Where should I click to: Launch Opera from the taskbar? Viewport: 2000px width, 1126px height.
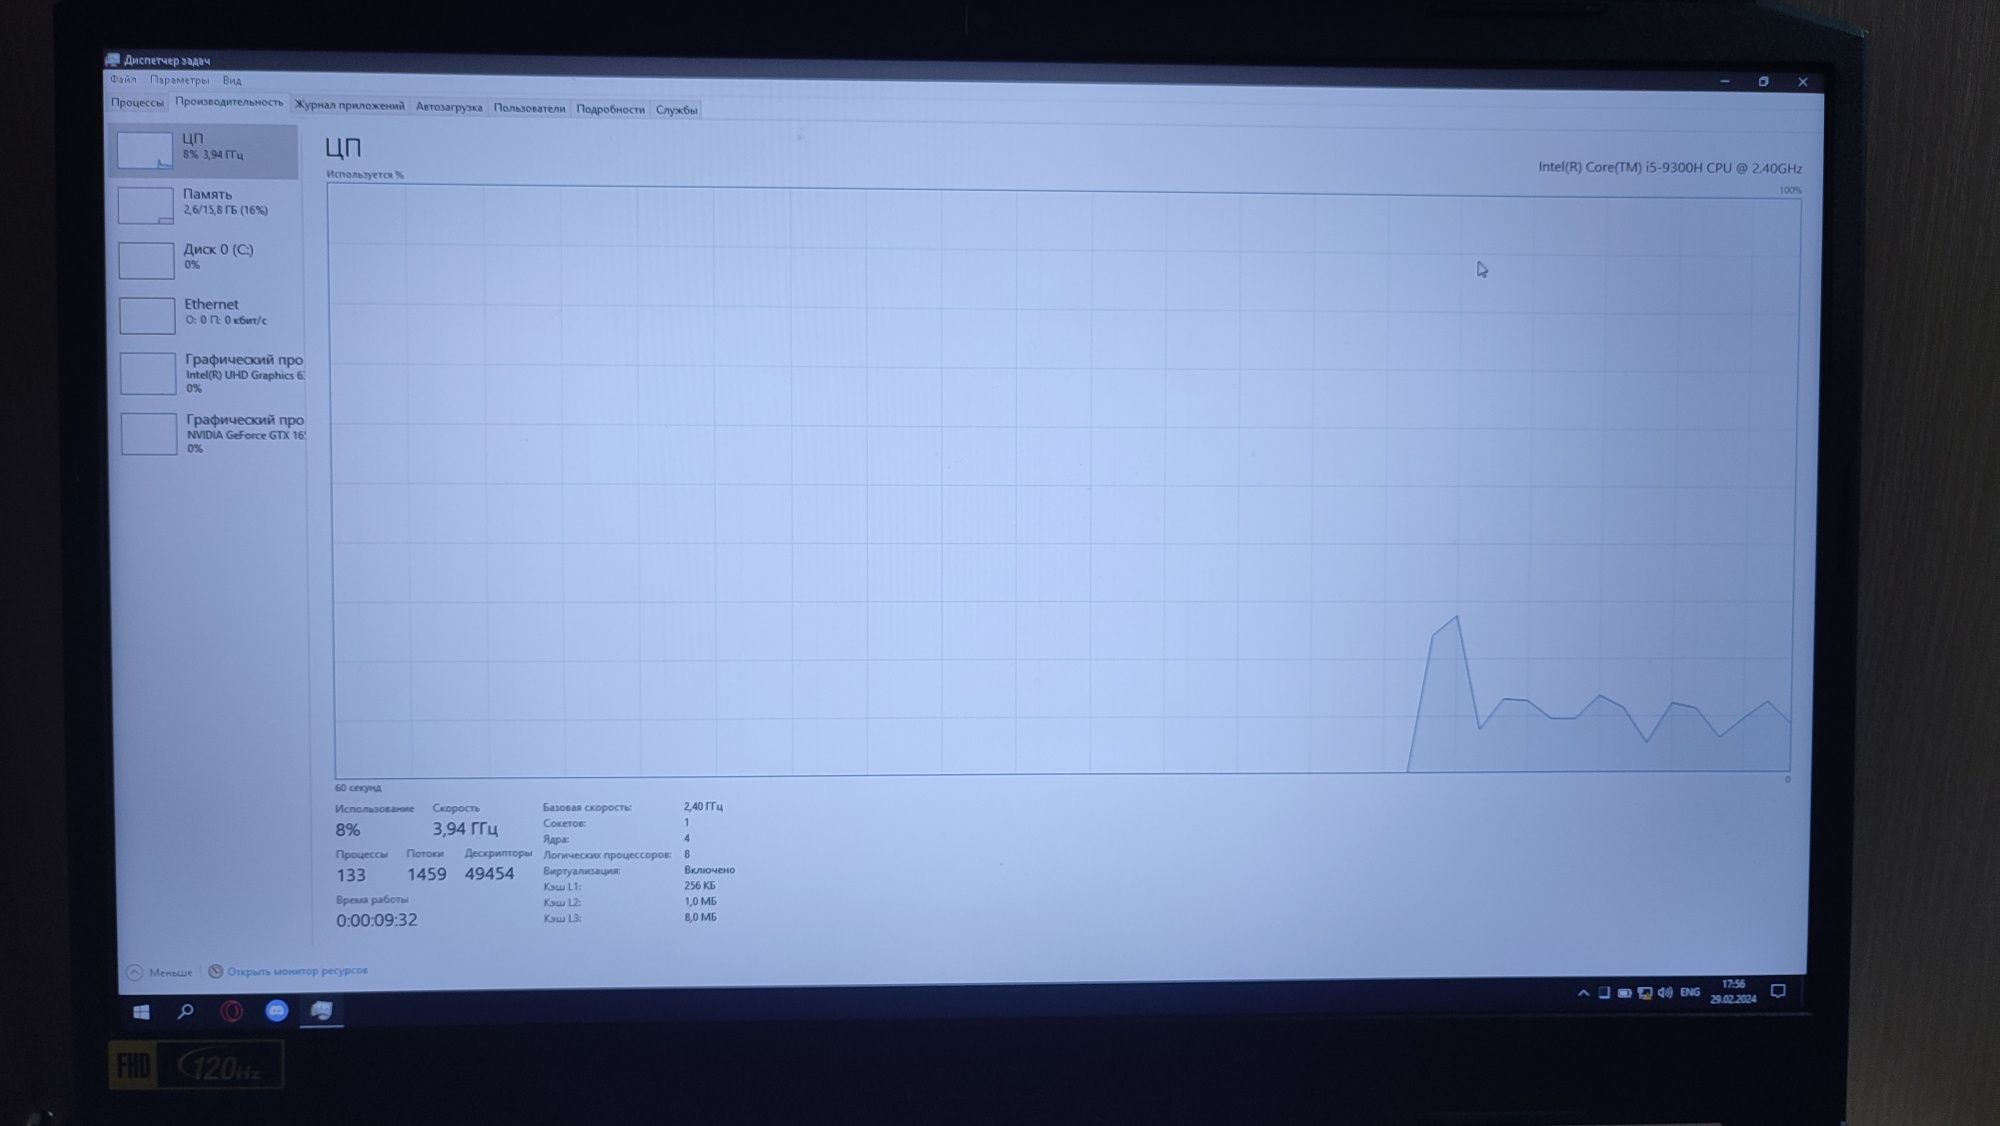231,1011
